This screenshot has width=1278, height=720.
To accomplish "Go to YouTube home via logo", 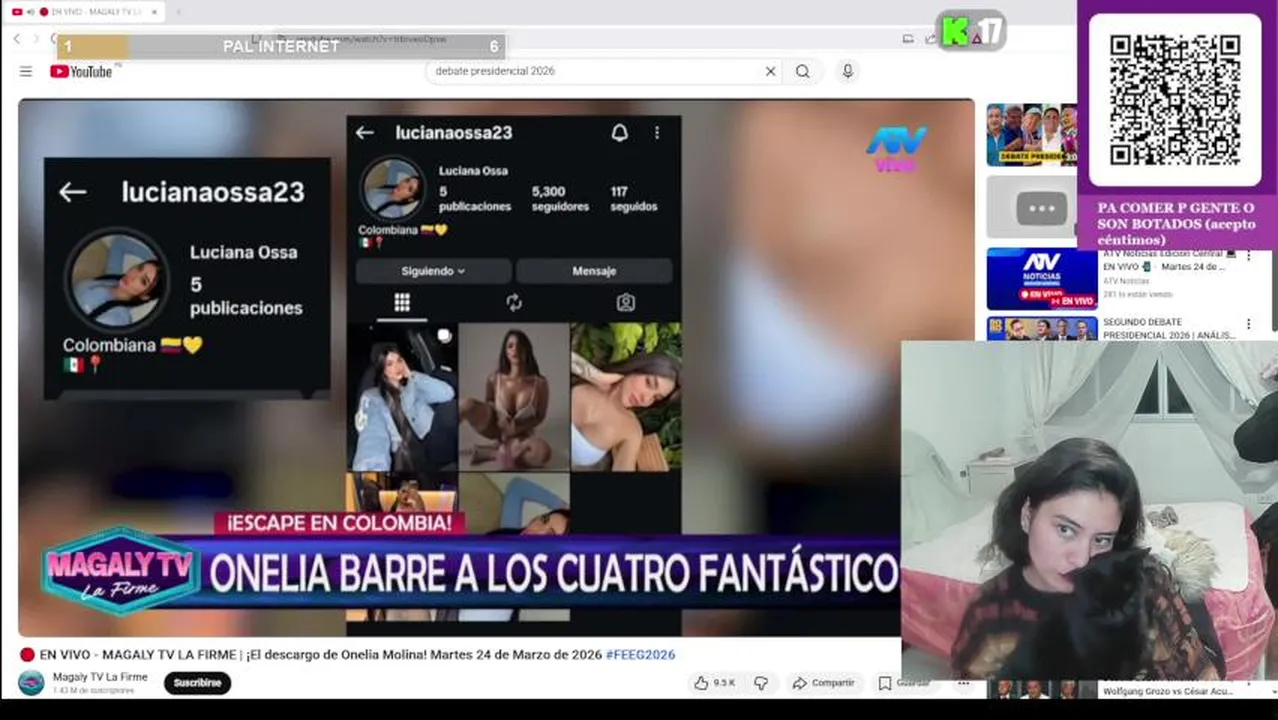I will (82, 71).
